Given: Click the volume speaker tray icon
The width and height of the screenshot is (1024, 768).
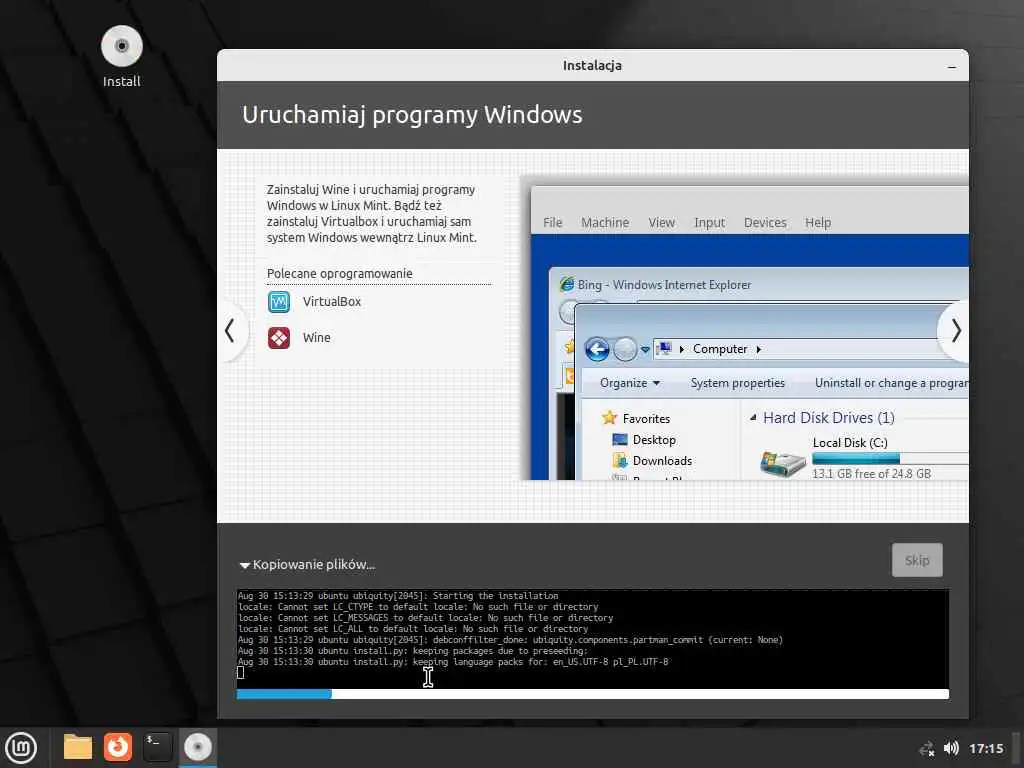Looking at the screenshot, I should pyautogui.click(x=951, y=748).
